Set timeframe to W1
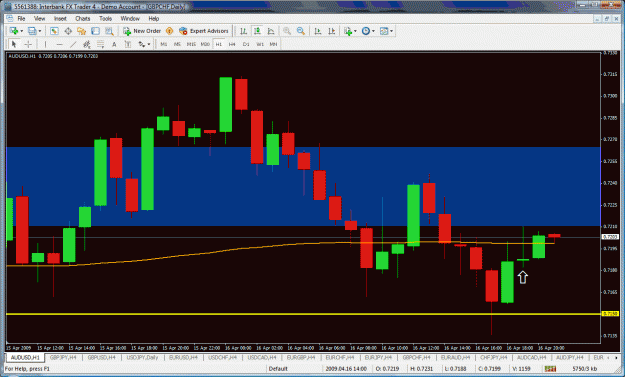625x377 pixels. point(260,44)
